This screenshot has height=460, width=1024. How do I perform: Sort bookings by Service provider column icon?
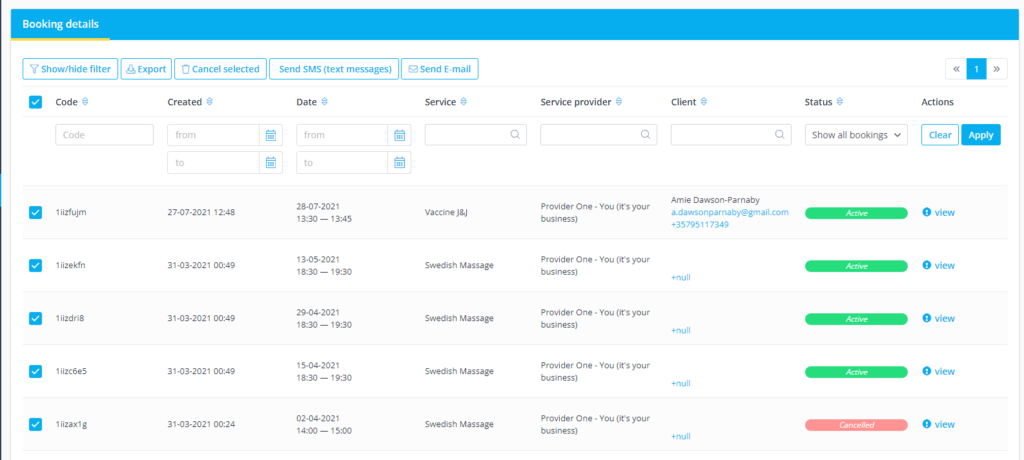[x=618, y=102]
